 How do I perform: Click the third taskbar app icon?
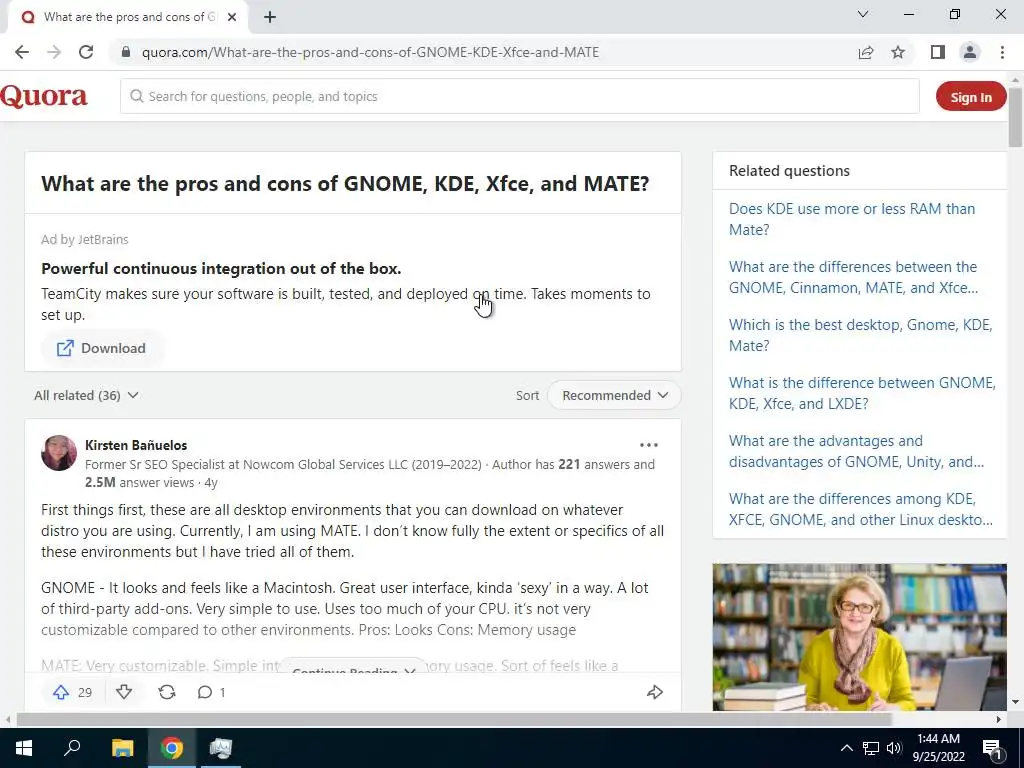(221, 748)
